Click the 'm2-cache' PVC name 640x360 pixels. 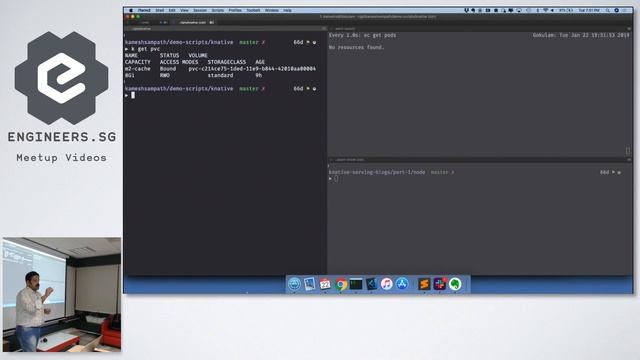(x=138, y=69)
